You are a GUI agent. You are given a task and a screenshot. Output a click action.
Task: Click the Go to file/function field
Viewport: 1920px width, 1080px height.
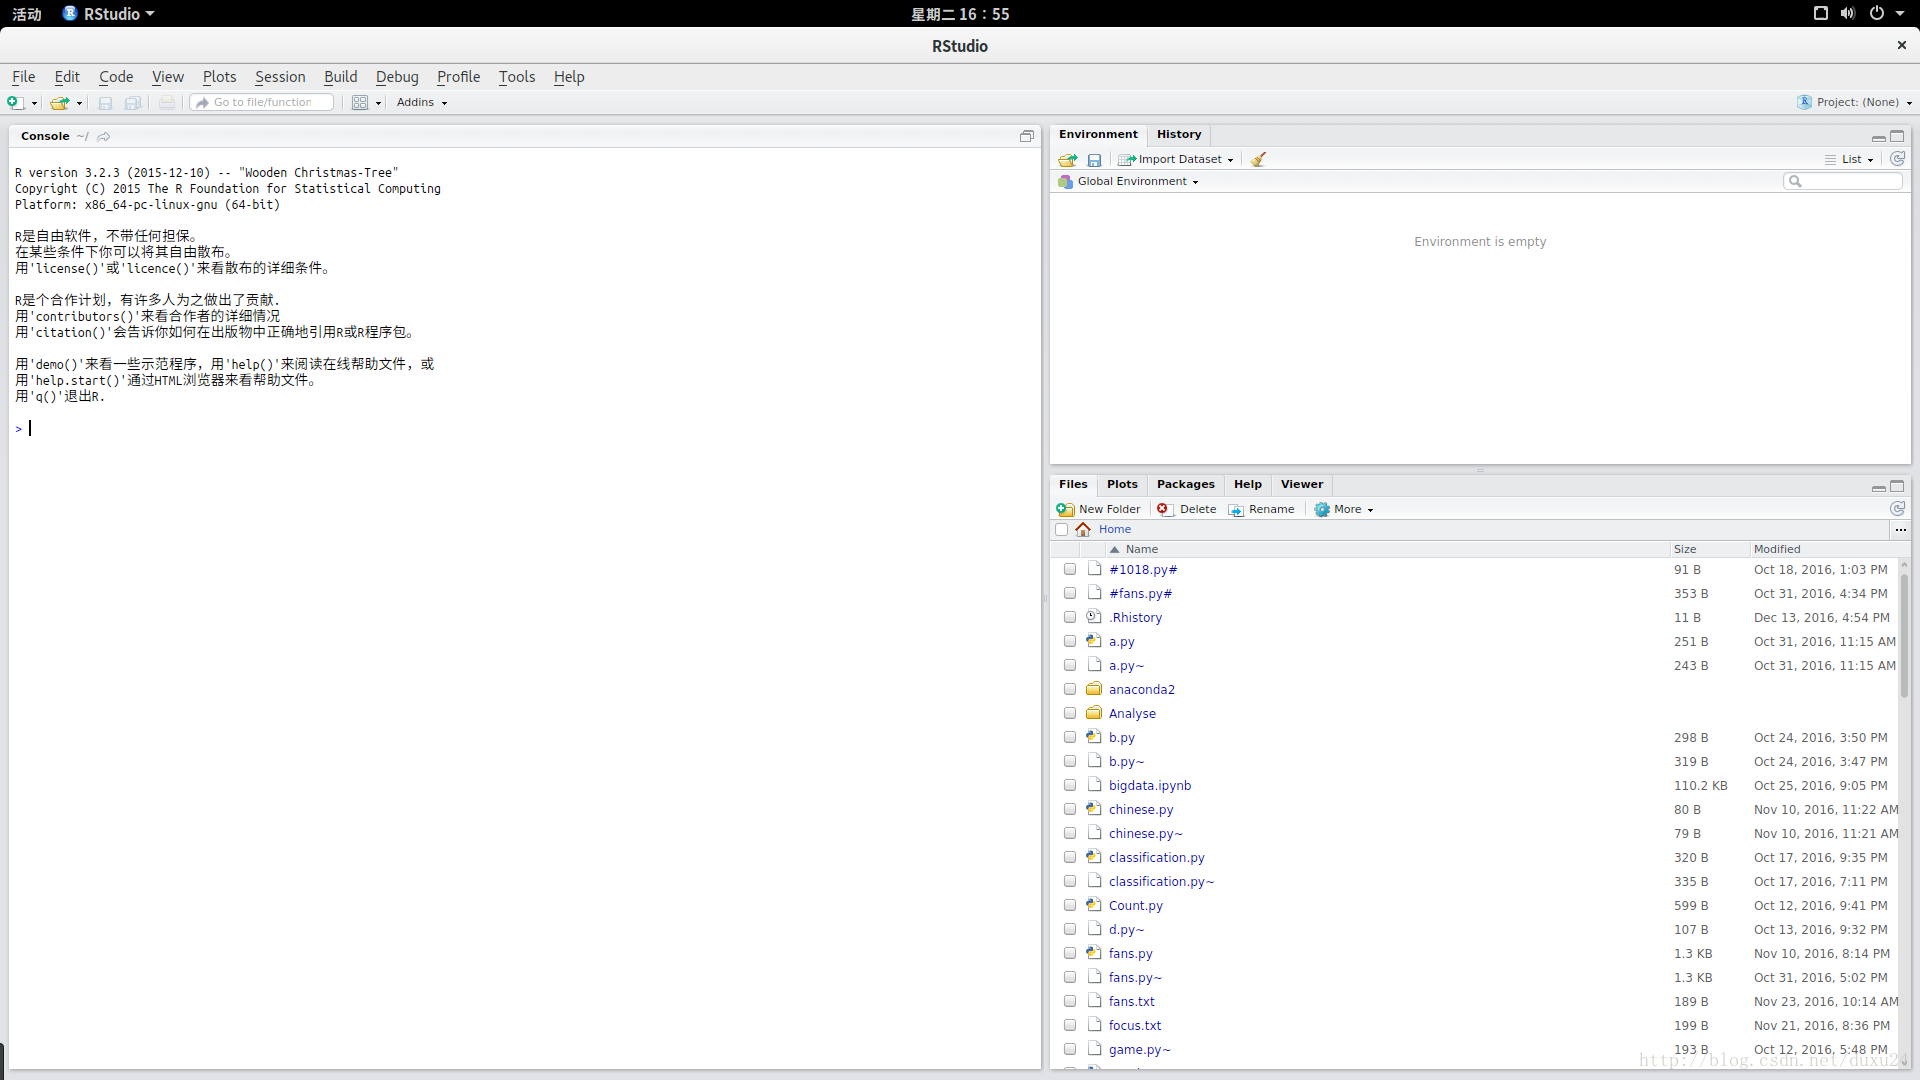click(262, 102)
